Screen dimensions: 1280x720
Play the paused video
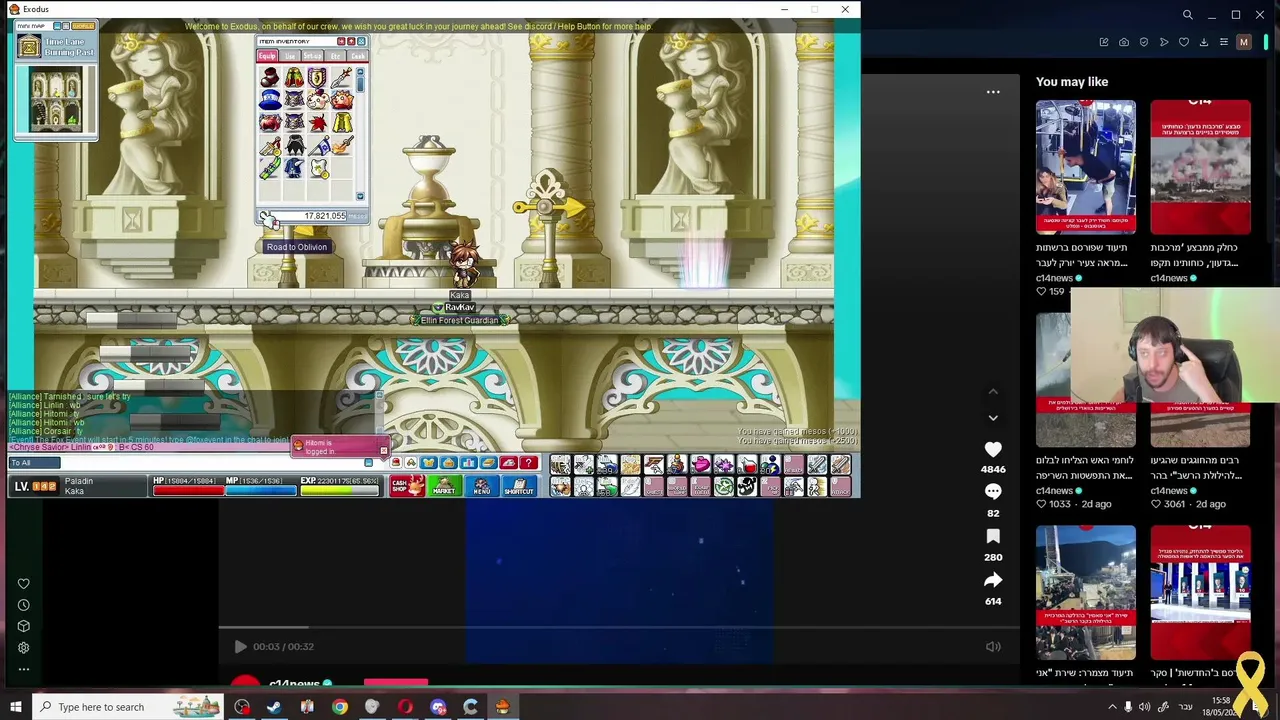[240, 647]
